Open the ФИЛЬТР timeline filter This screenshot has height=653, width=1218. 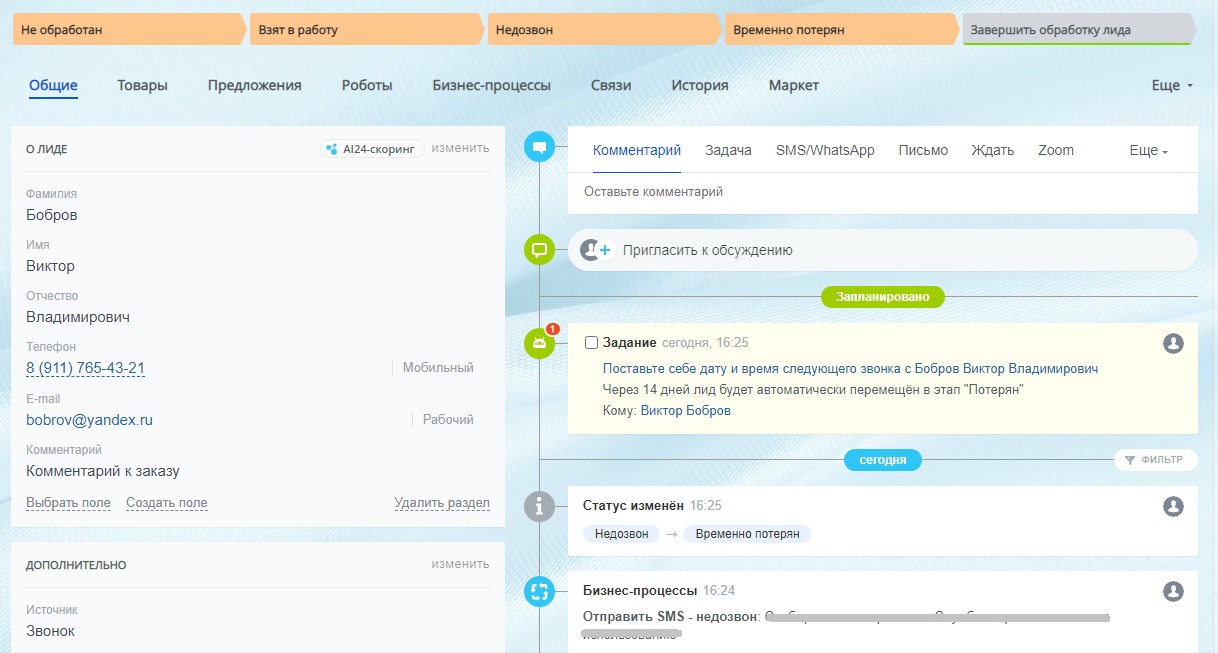click(x=1154, y=460)
